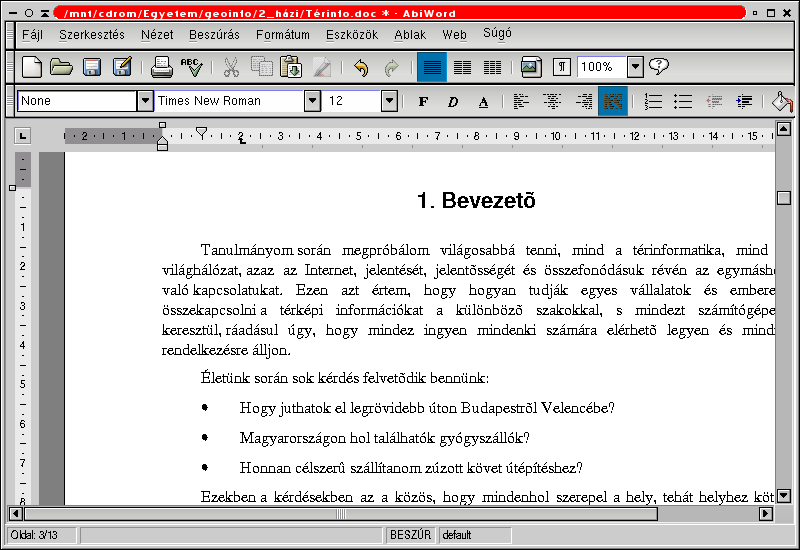Center align the paragraph
Viewport: 800px width, 550px height.
(x=552, y=102)
